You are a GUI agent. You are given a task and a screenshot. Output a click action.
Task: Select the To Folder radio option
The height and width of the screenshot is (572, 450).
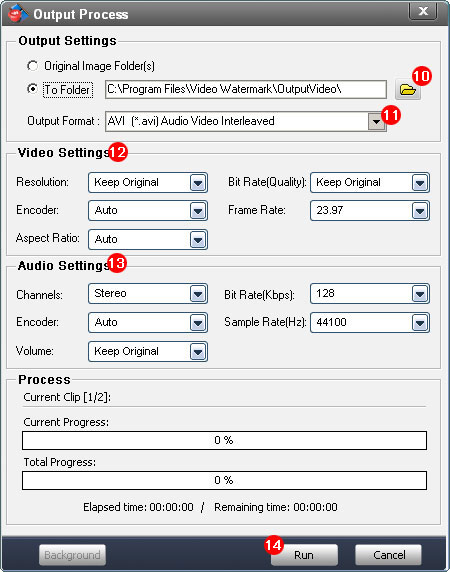(32, 89)
